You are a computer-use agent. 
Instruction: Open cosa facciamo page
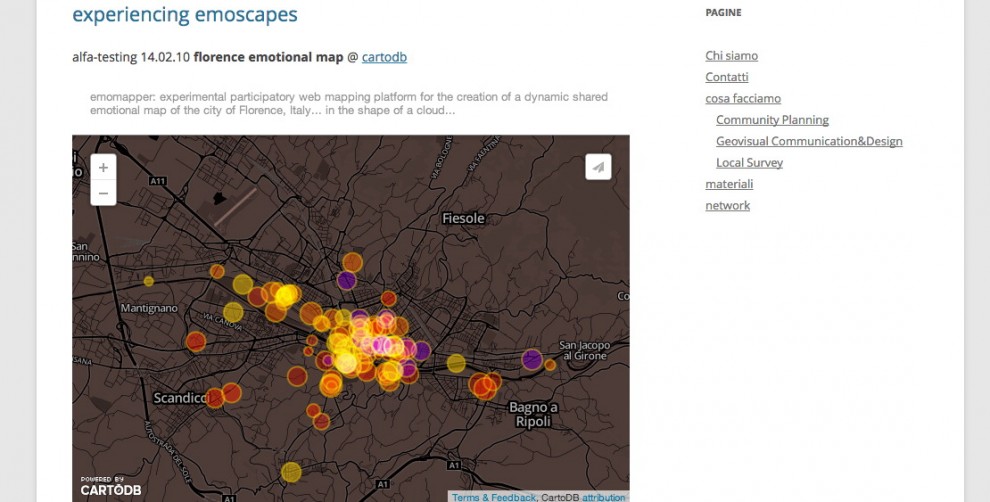743,99
